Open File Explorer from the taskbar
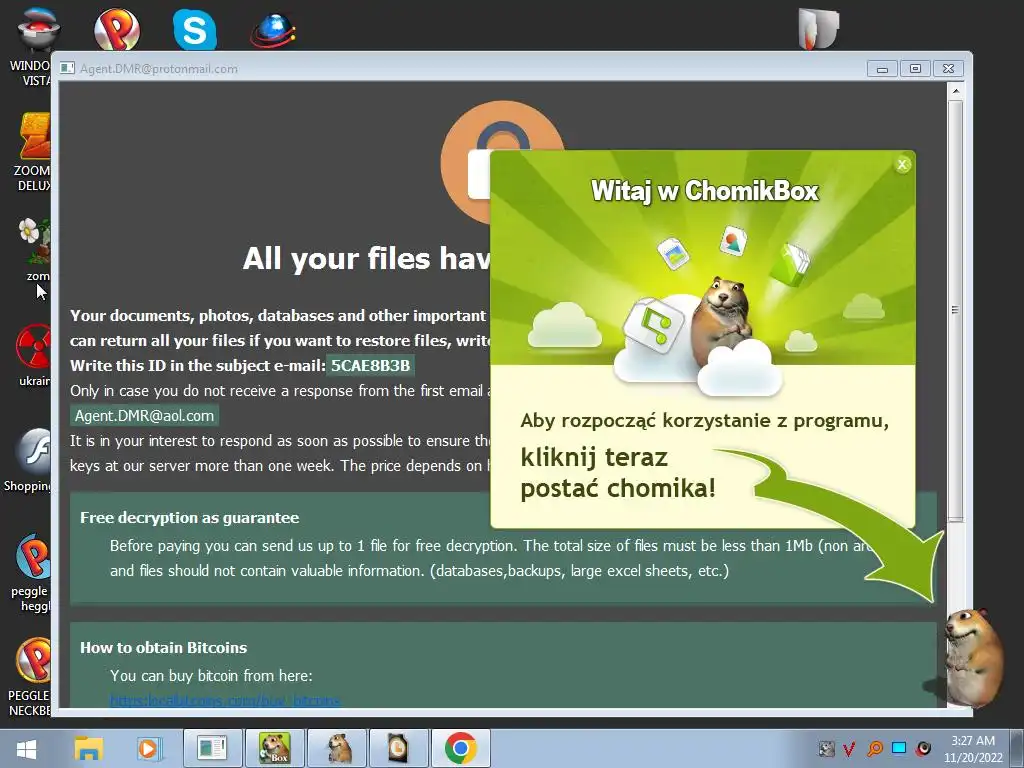The image size is (1024, 768). coord(89,749)
